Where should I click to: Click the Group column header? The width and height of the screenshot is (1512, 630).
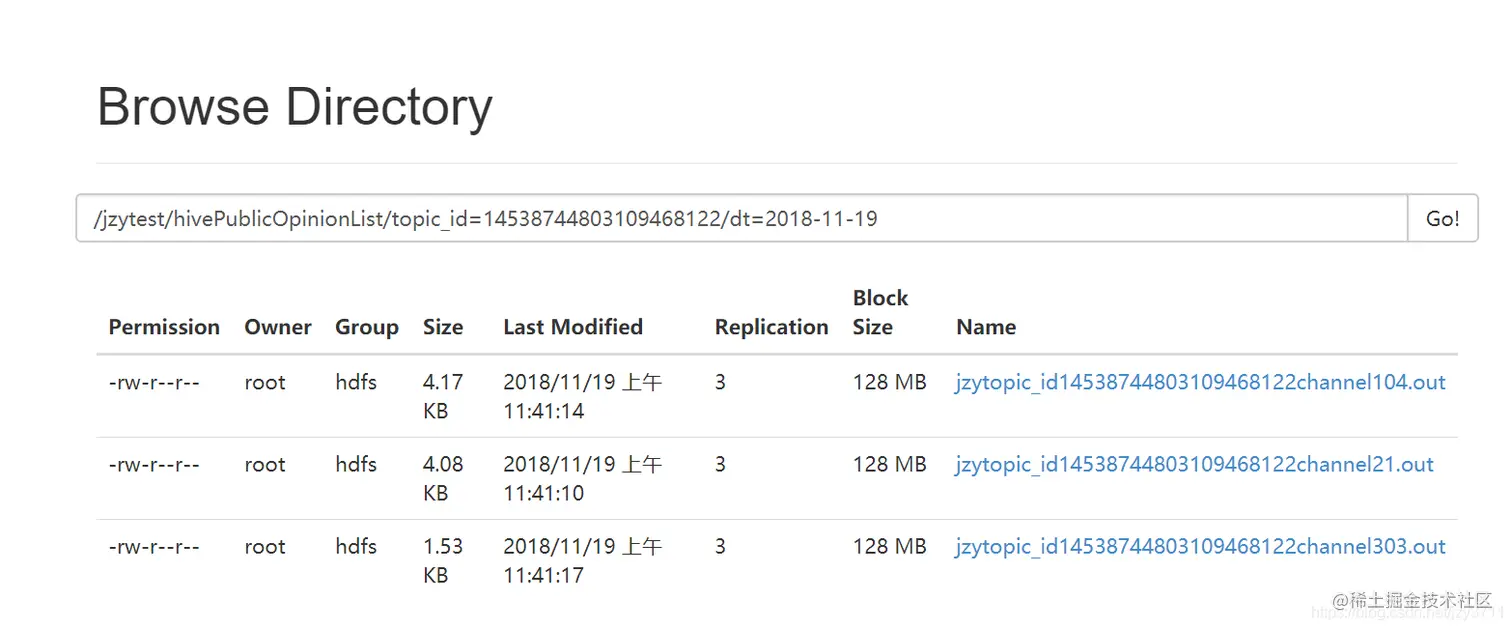pos(367,327)
